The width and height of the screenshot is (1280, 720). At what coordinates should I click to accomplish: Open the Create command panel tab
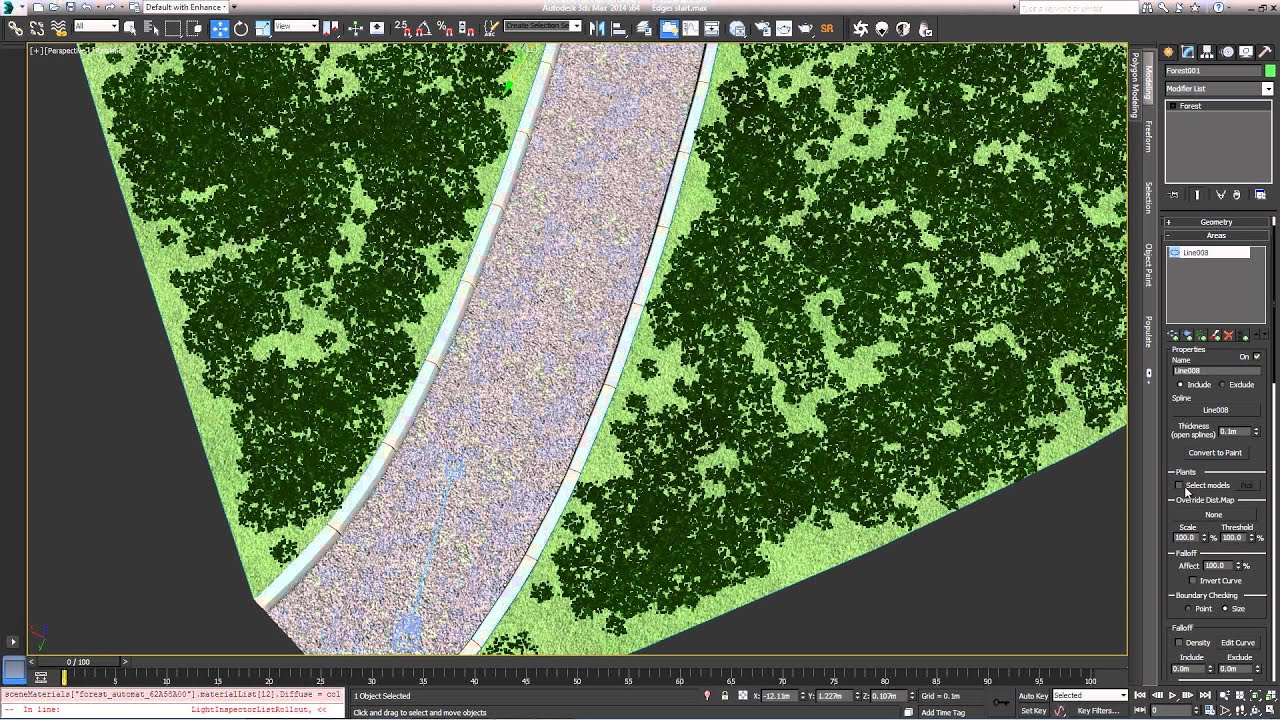1168,52
